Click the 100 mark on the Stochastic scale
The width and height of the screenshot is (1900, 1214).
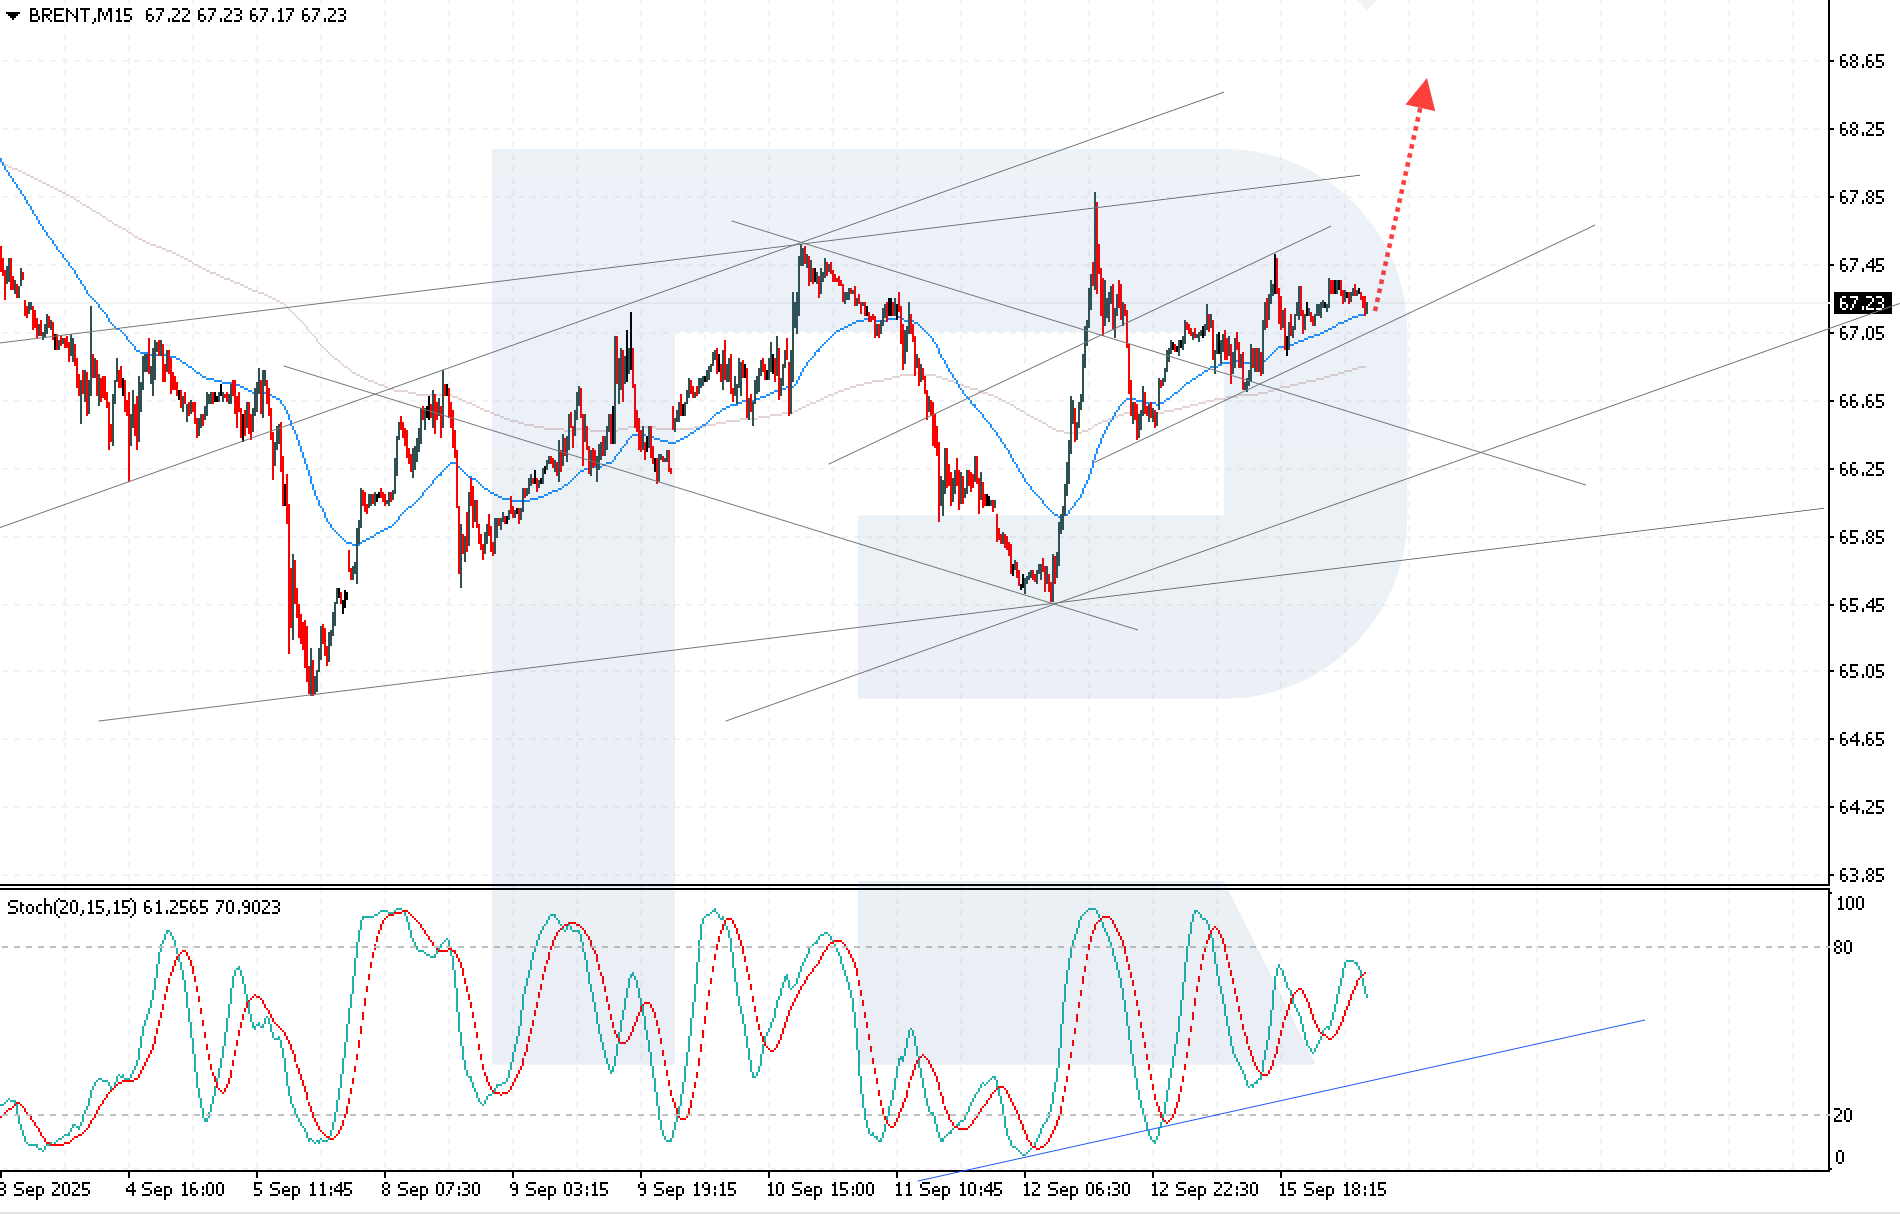(x=1851, y=904)
